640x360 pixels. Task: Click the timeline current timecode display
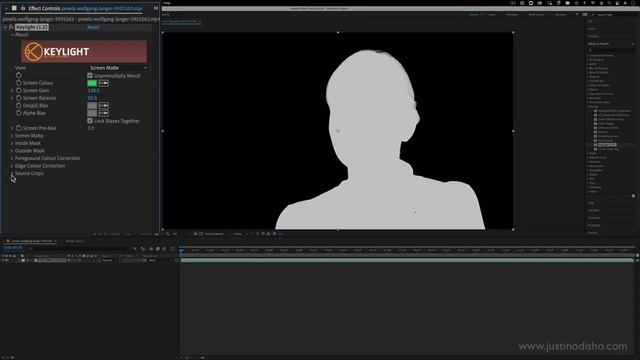click(x=13, y=247)
